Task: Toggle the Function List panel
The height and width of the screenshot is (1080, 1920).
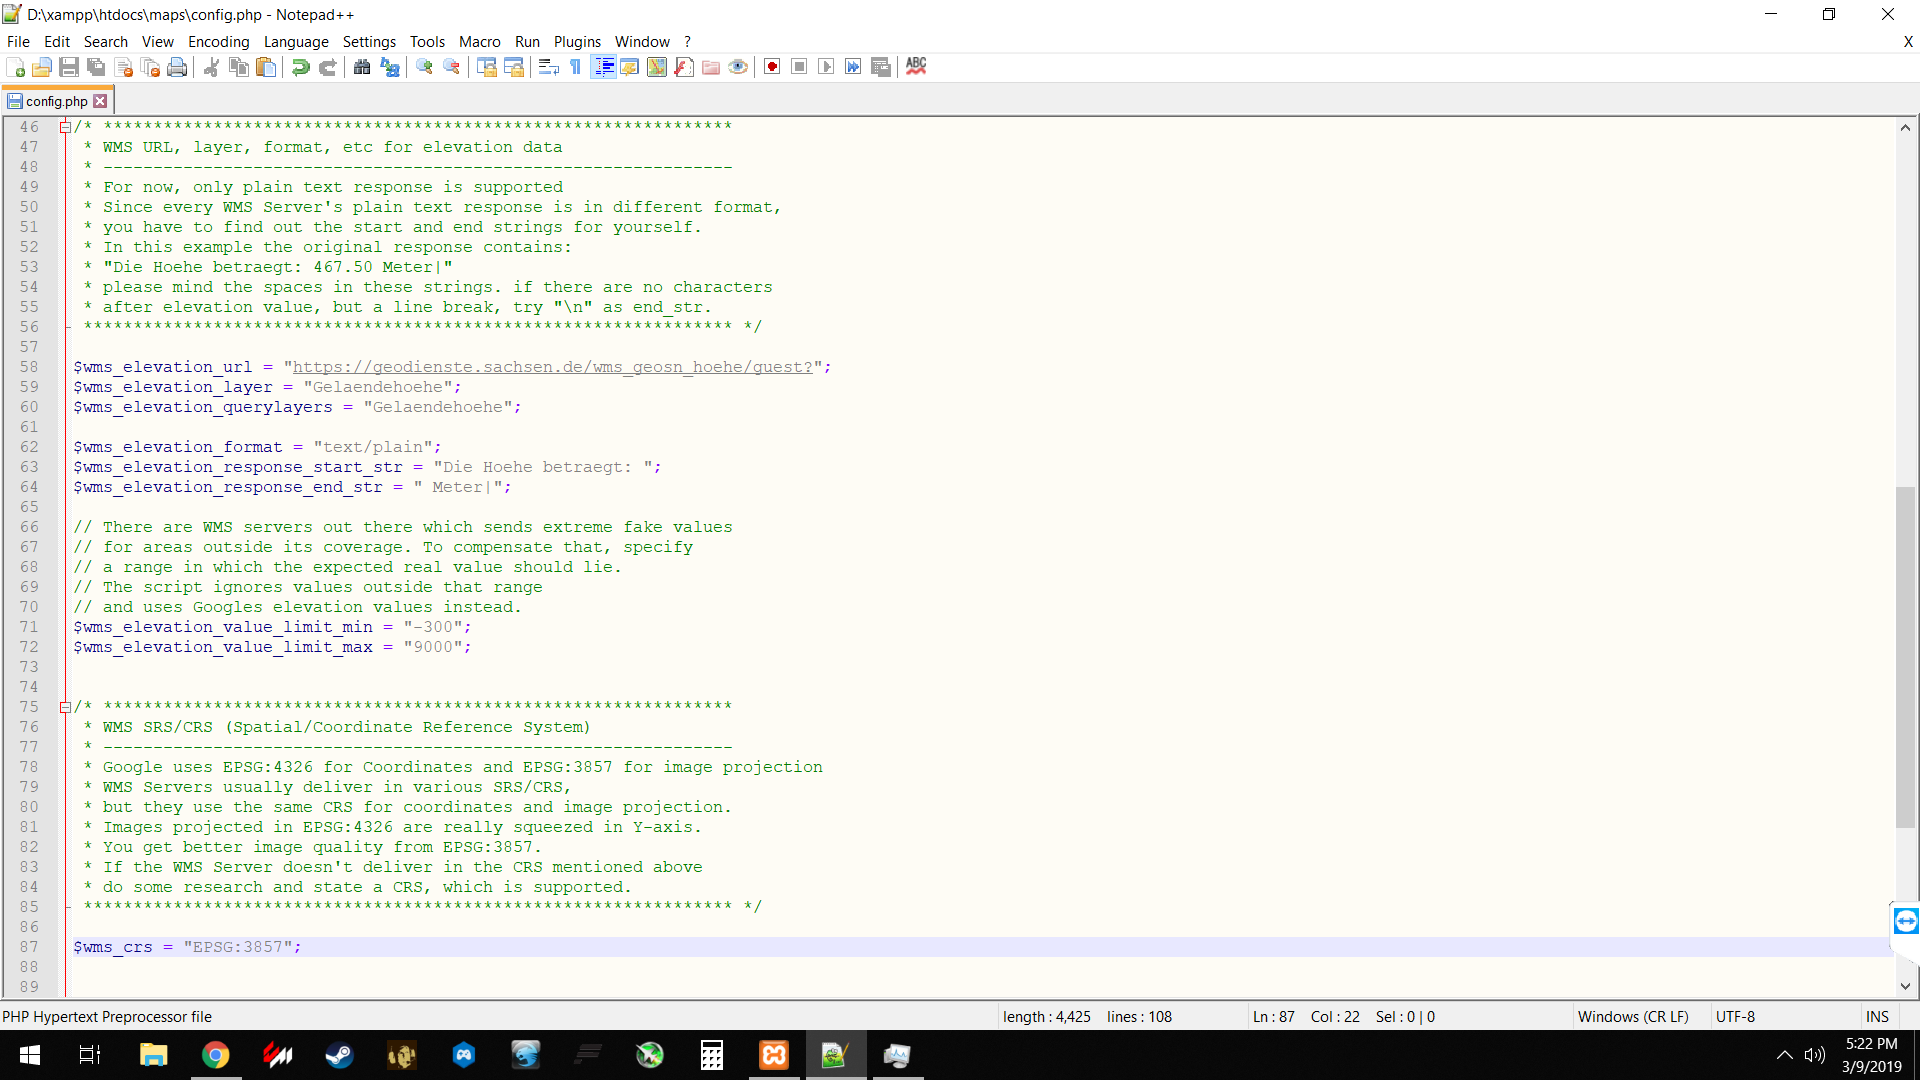Action: (x=684, y=67)
